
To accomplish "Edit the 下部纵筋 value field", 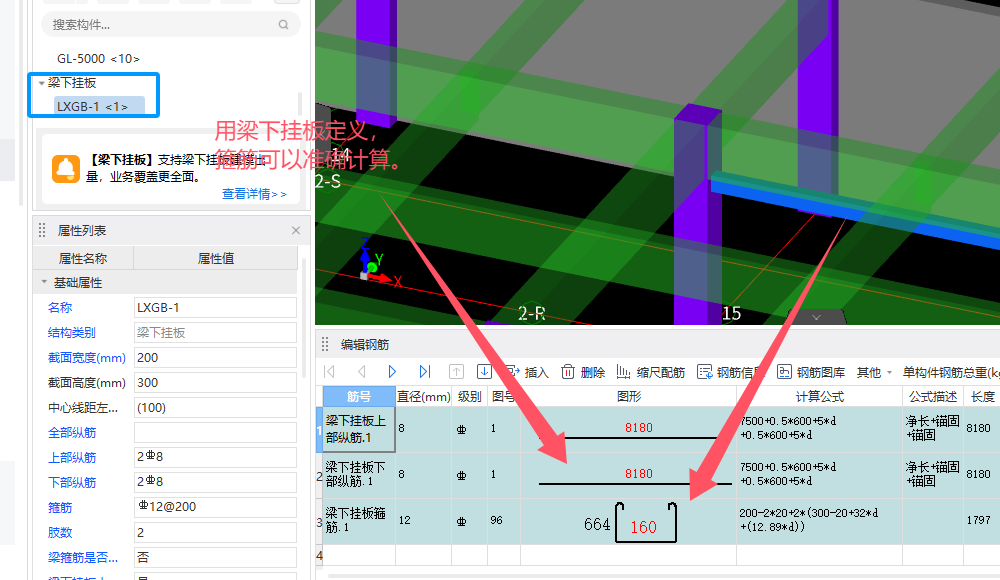I will [x=215, y=482].
